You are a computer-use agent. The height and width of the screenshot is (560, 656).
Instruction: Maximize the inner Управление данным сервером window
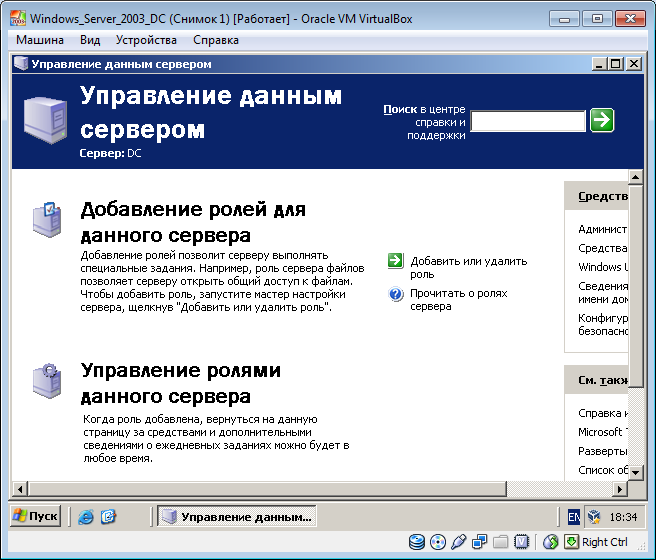tap(615, 64)
